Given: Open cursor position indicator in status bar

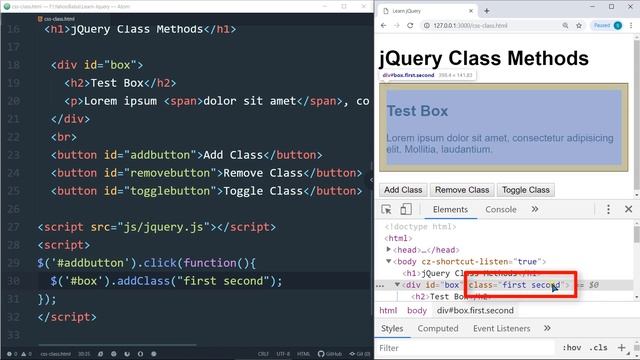Looking at the screenshot, I should 84,354.
